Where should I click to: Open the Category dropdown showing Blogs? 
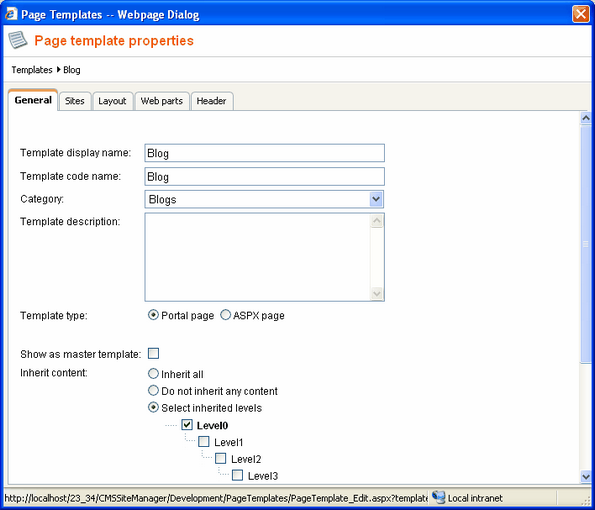[264, 199]
